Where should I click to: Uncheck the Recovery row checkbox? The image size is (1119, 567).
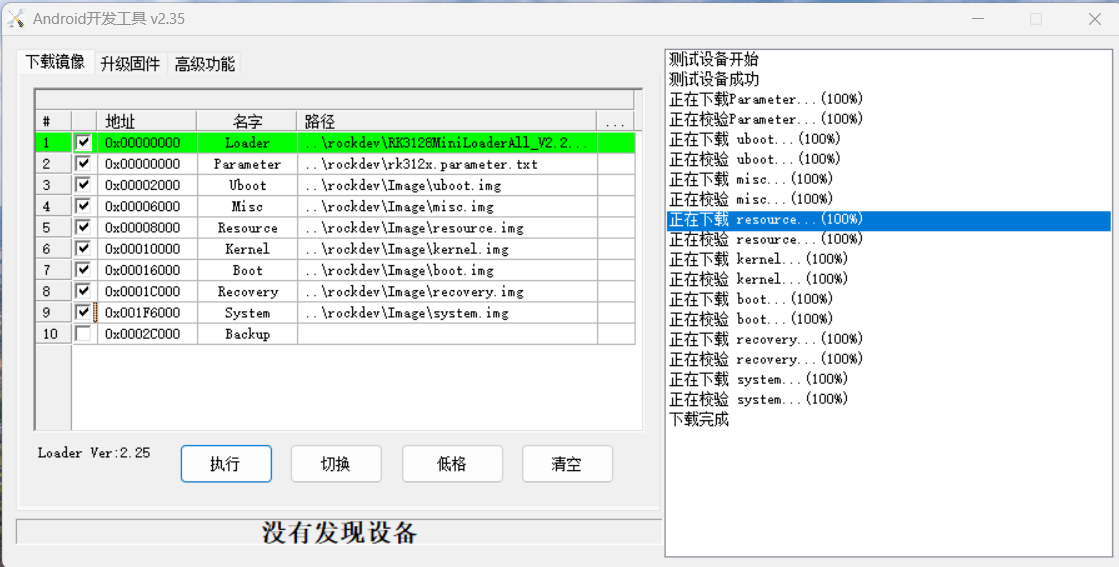pyautogui.click(x=83, y=291)
